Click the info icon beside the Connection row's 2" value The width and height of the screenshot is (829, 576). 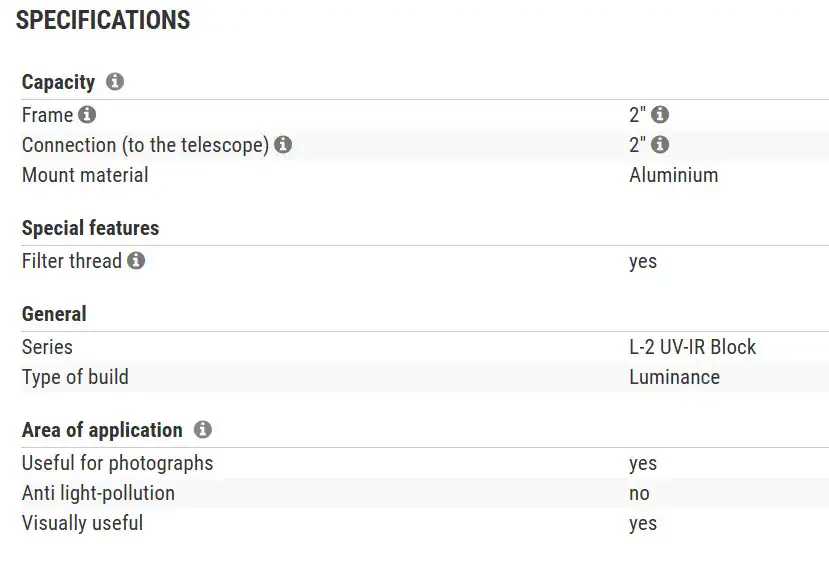(660, 145)
